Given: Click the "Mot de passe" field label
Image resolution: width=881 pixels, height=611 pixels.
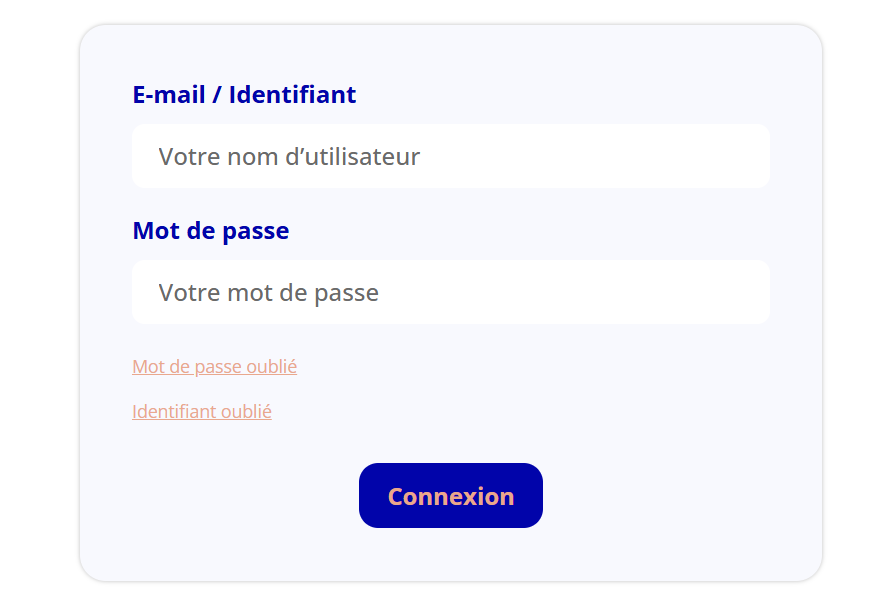Looking at the screenshot, I should 210,231.
